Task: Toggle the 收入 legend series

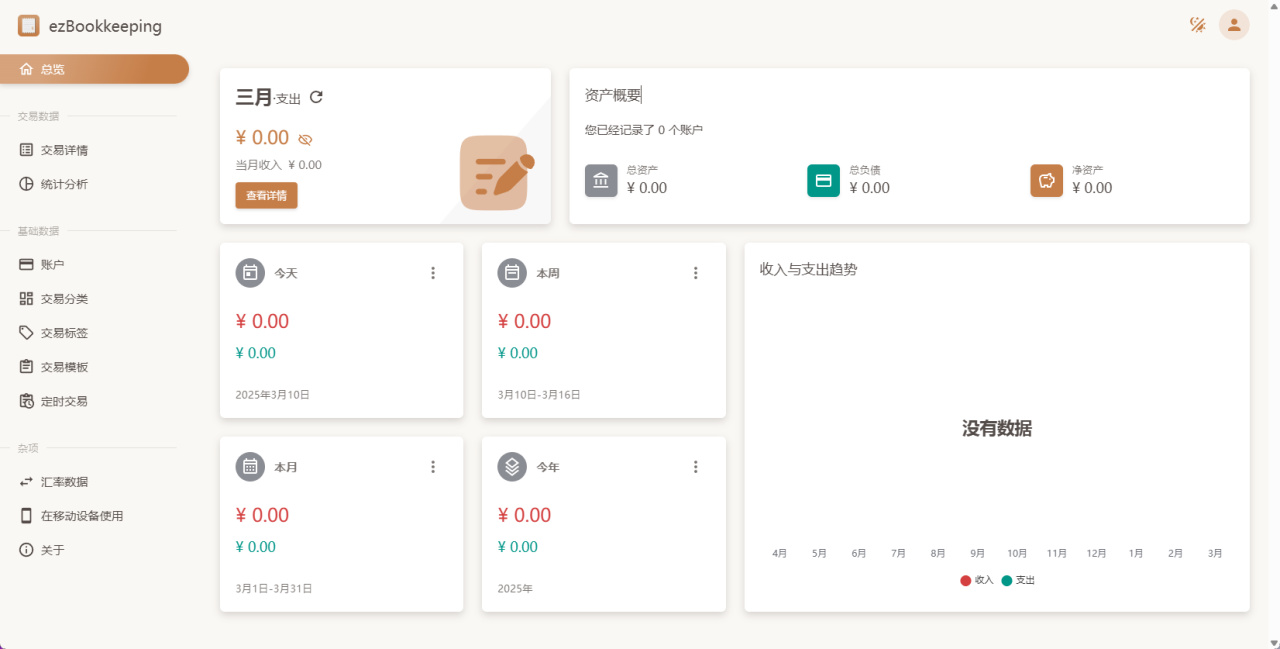Action: tap(977, 580)
